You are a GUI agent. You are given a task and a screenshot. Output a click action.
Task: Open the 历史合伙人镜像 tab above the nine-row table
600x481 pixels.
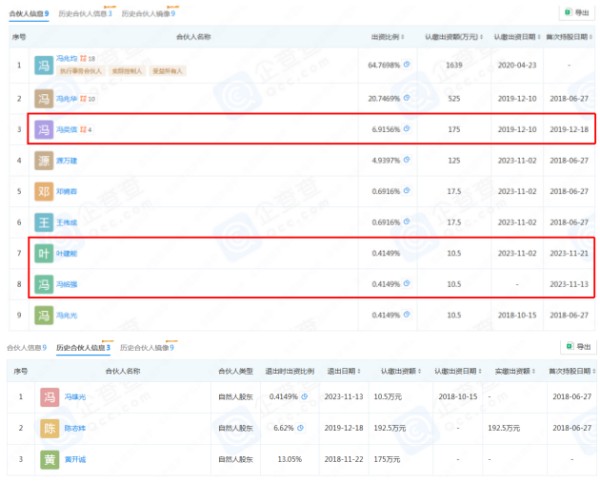coord(148,14)
